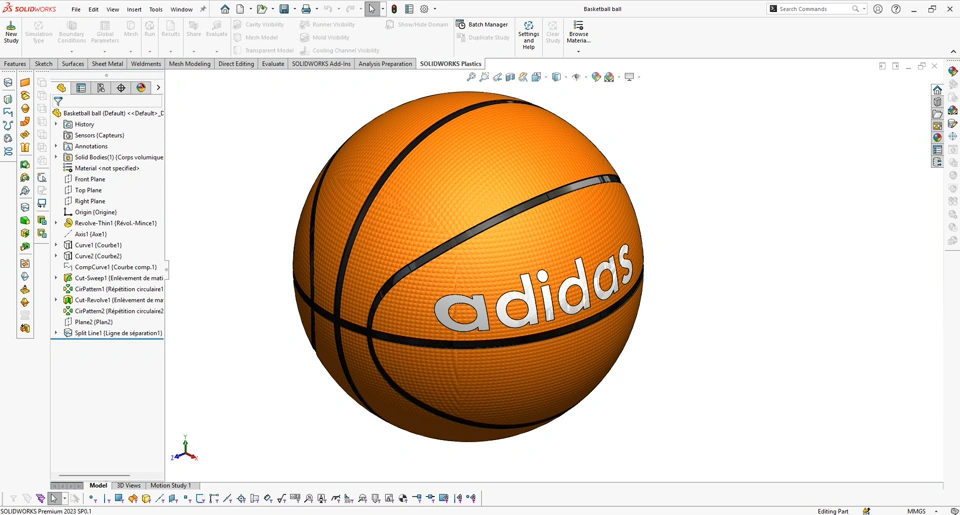Open File Explorer folder in task pane
The height and width of the screenshot is (515, 960).
937,114
